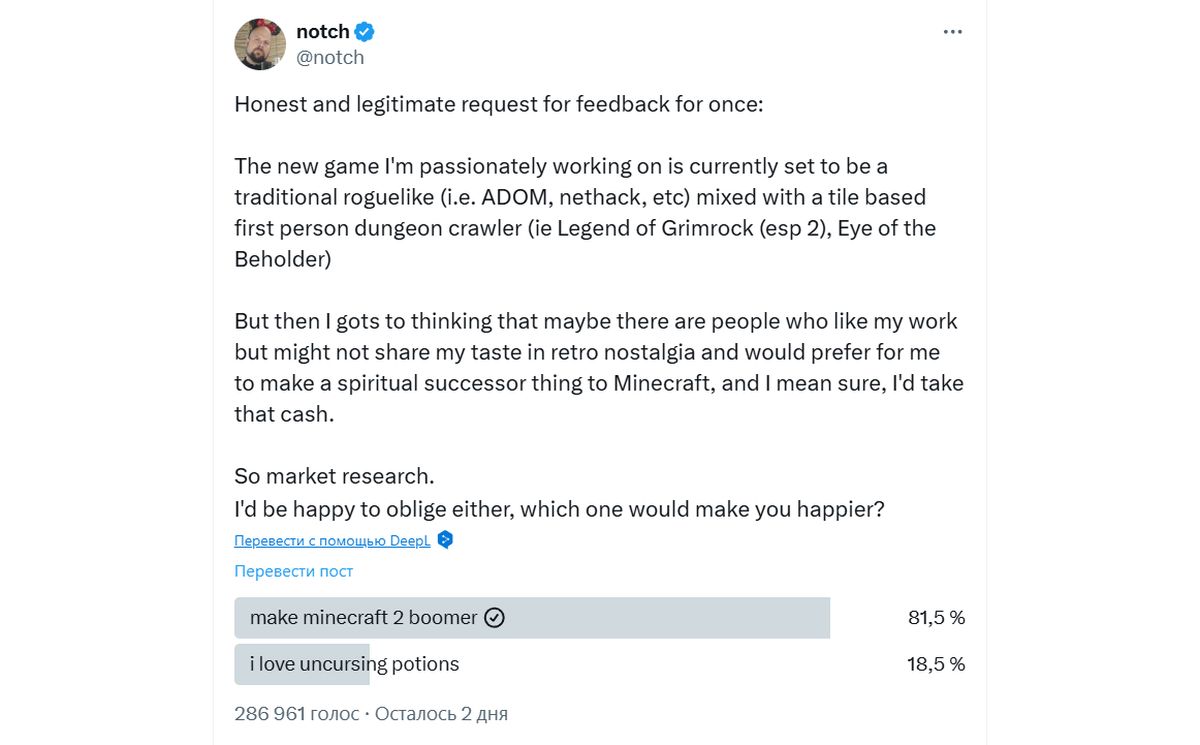Open notch's profile picture
1200x745 pixels.
[260, 44]
